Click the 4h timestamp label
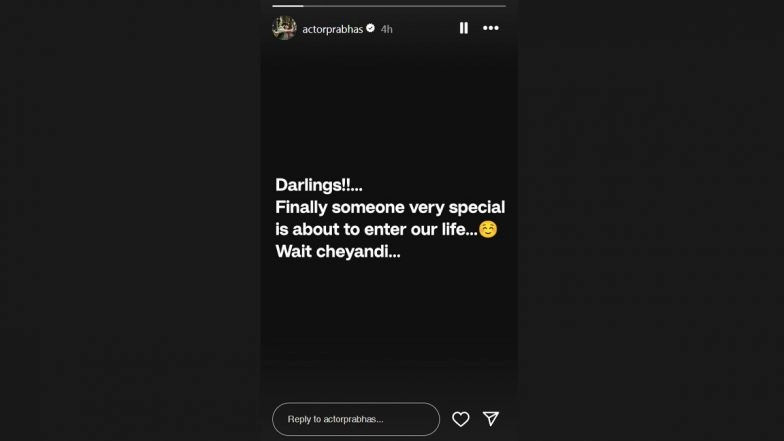Screen dimensions: 784x441 [386, 29]
